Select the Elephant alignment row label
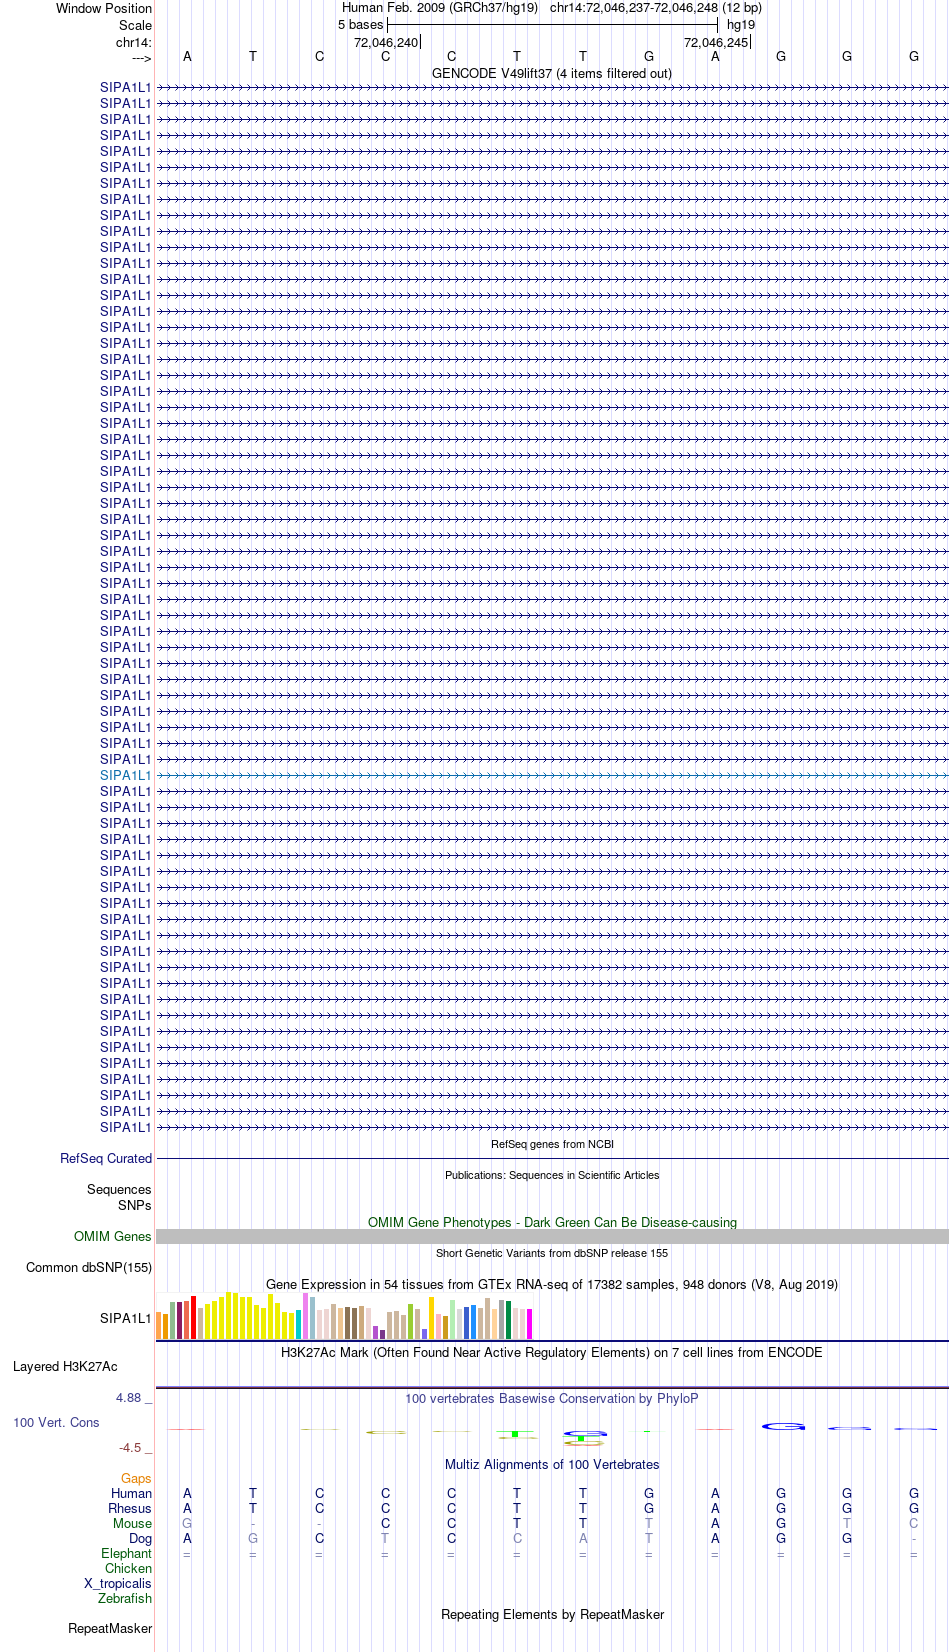Viewport: 950px width, 1652px height. click(x=126, y=1553)
